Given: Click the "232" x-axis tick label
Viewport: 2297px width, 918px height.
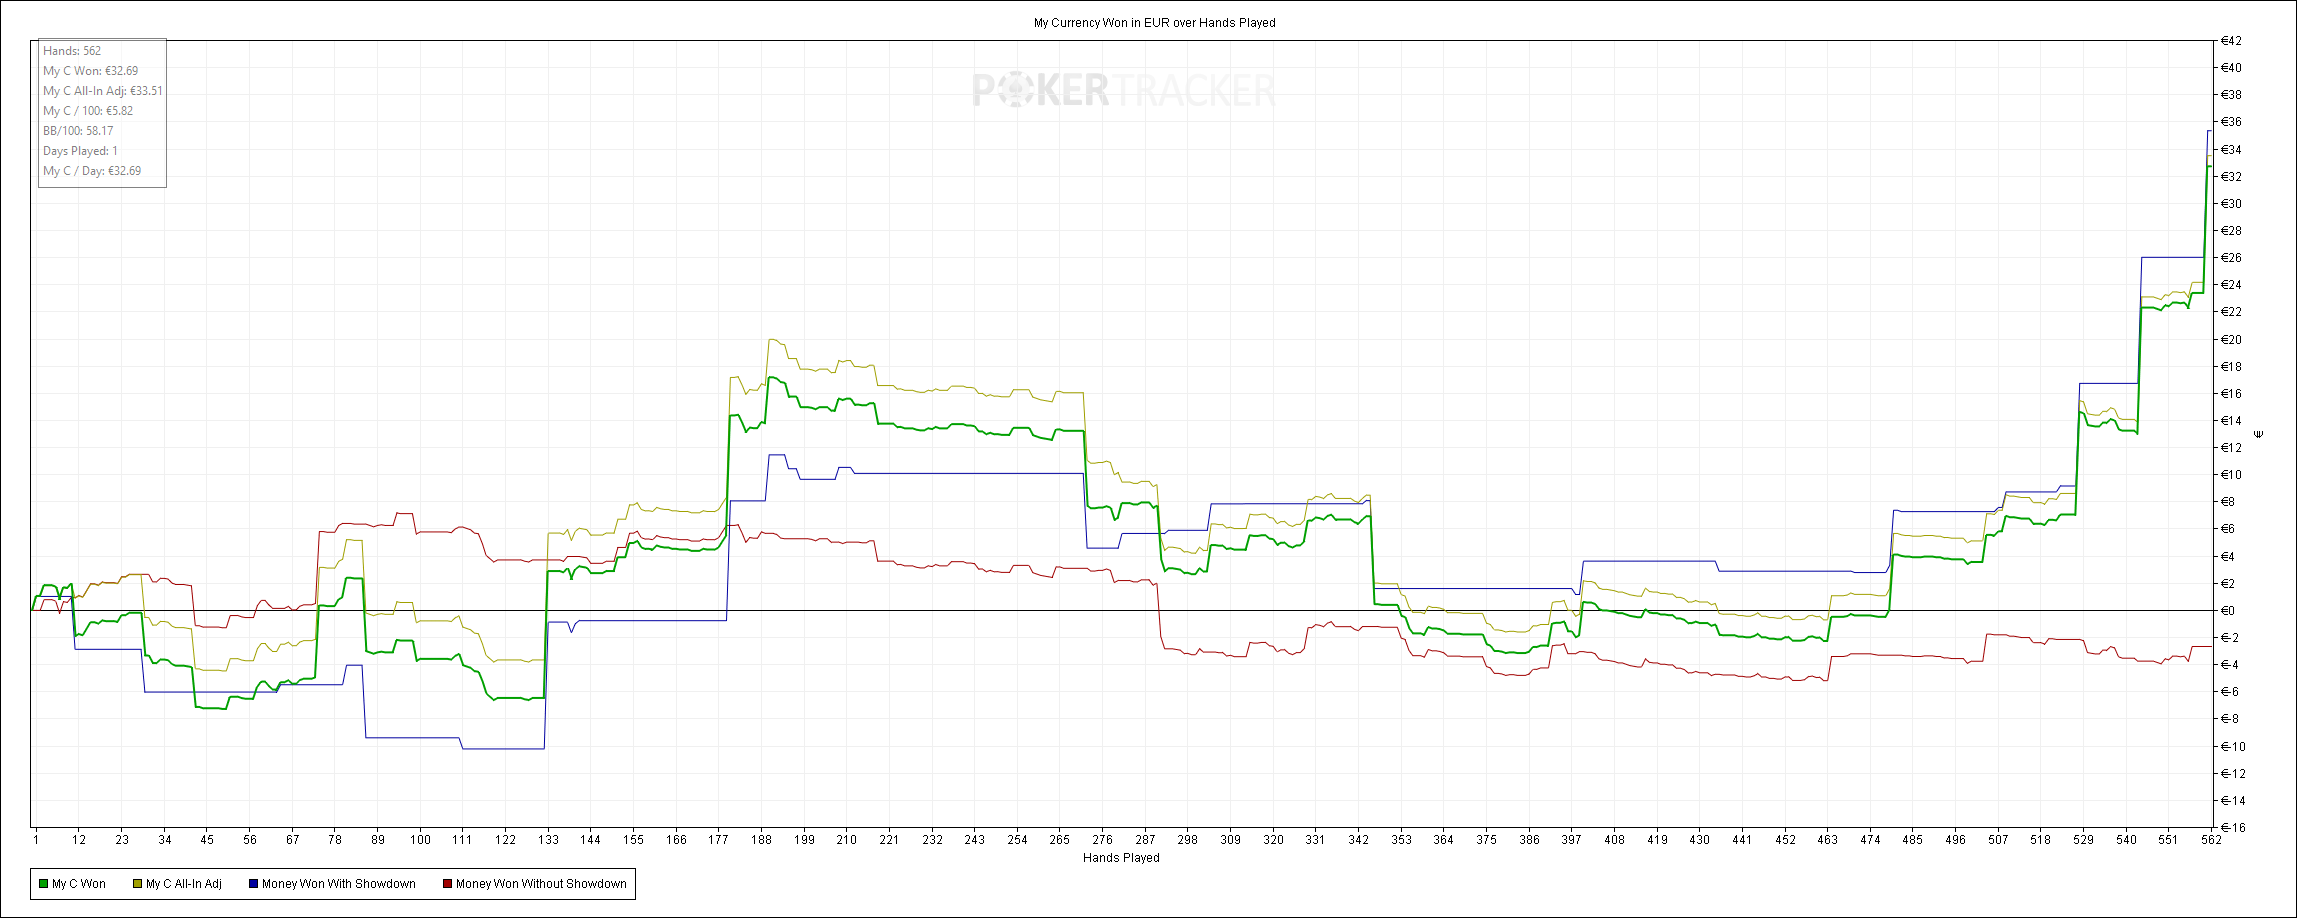Looking at the screenshot, I should [x=932, y=840].
